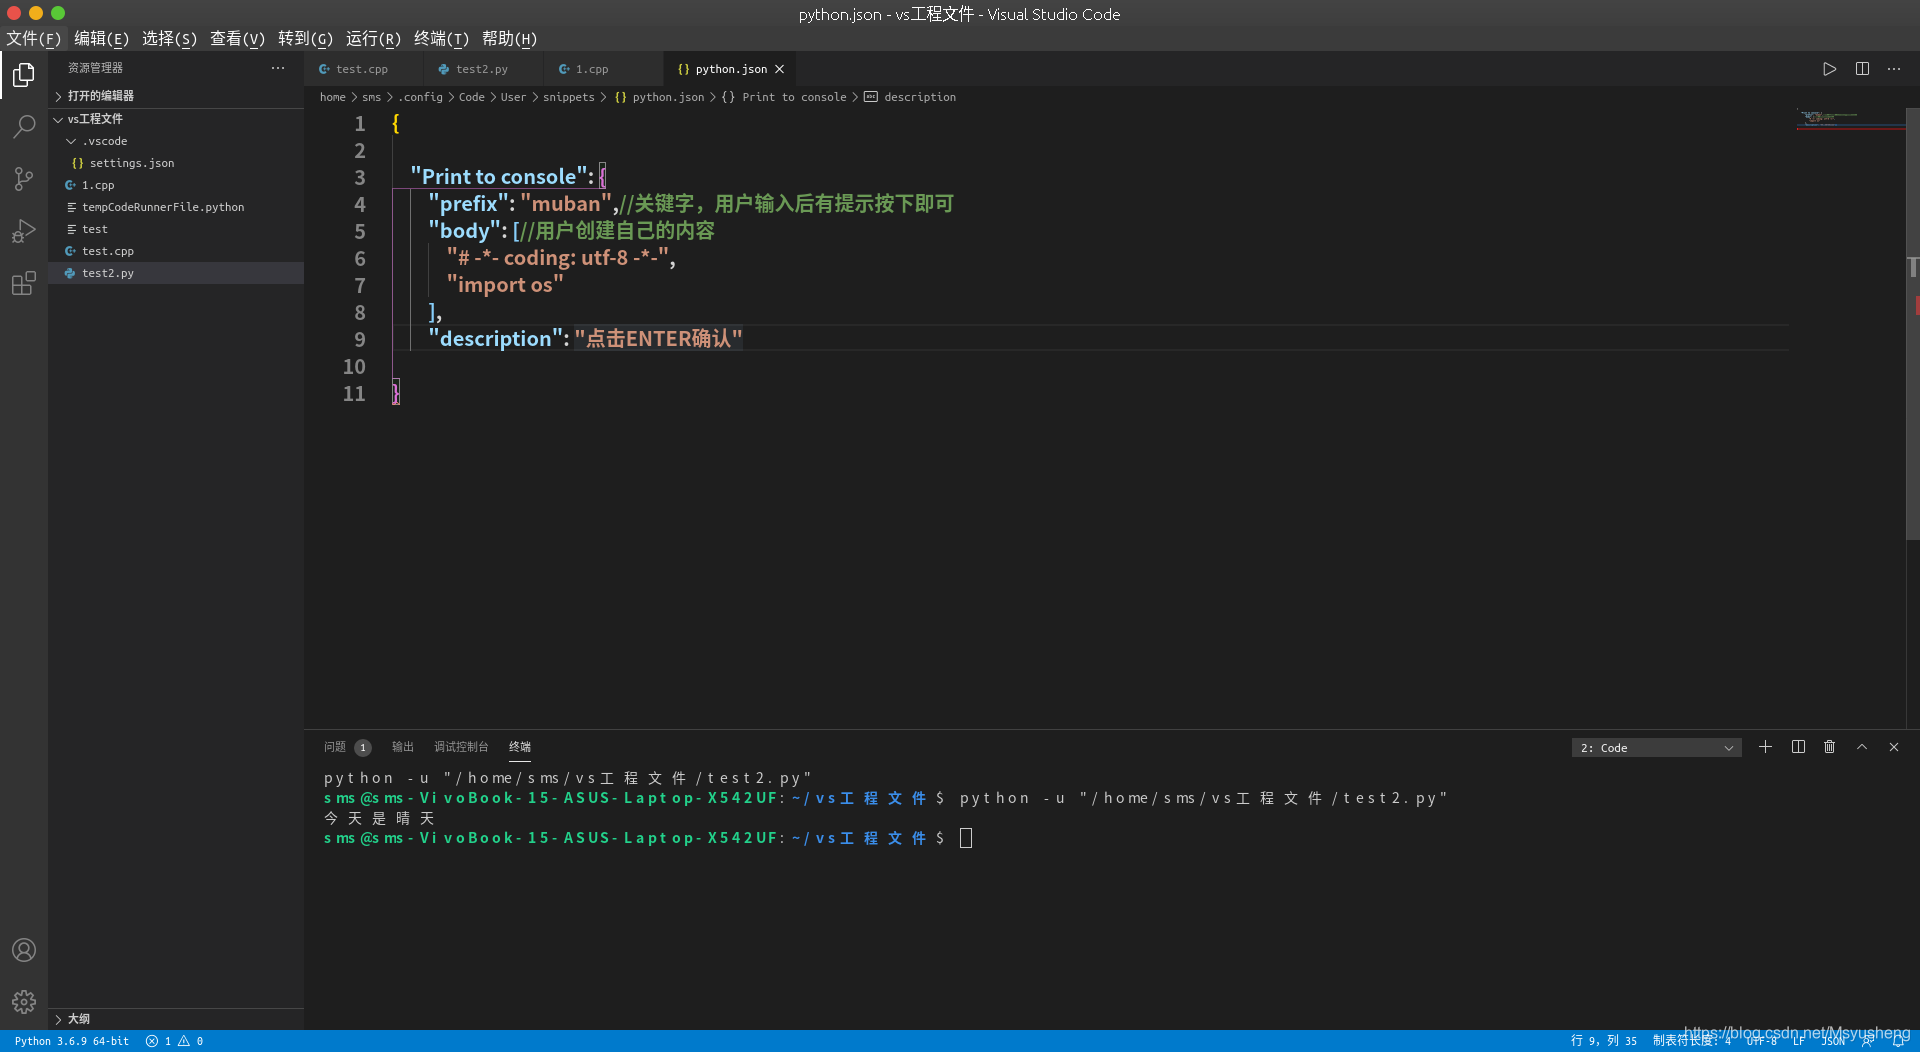The height and width of the screenshot is (1052, 1920).
Task: Click the Run code play icon
Action: [x=1829, y=69]
